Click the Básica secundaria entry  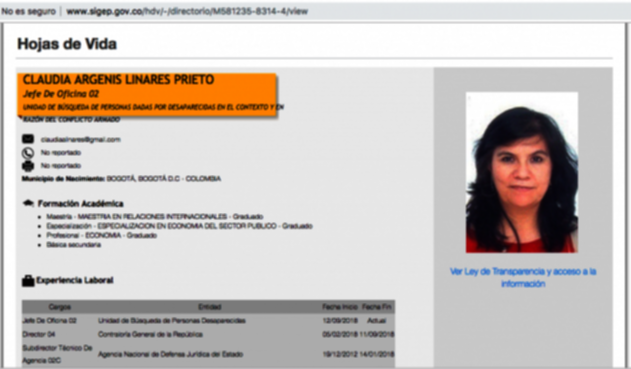point(74,245)
